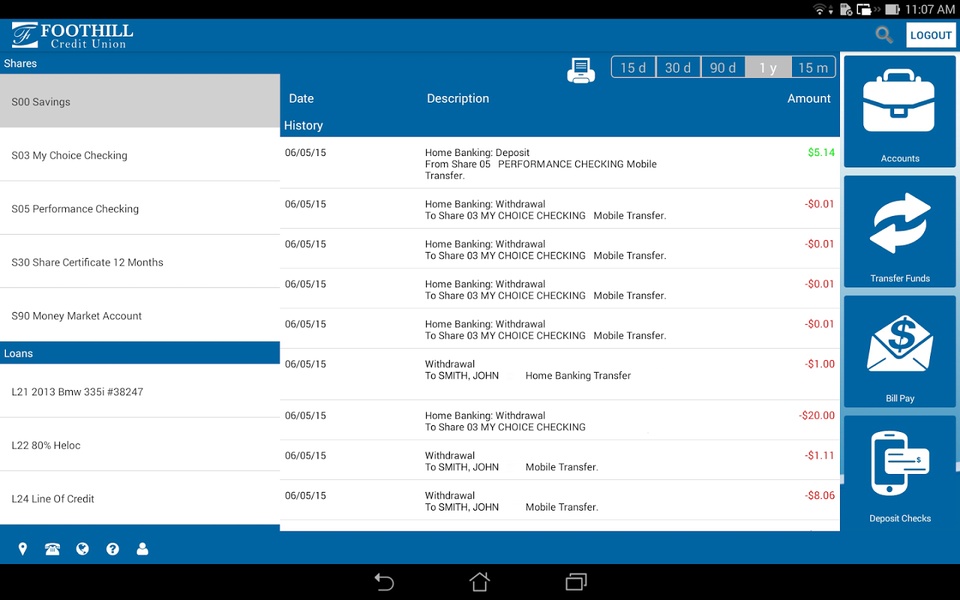Select the 1 y history range
The width and height of the screenshot is (960, 600).
(768, 67)
